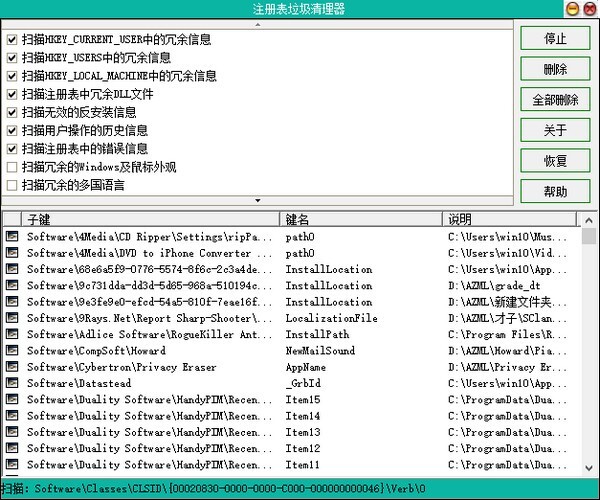Toggle the scan redundant DLL files checkbox
600x500 pixels.
12,94
